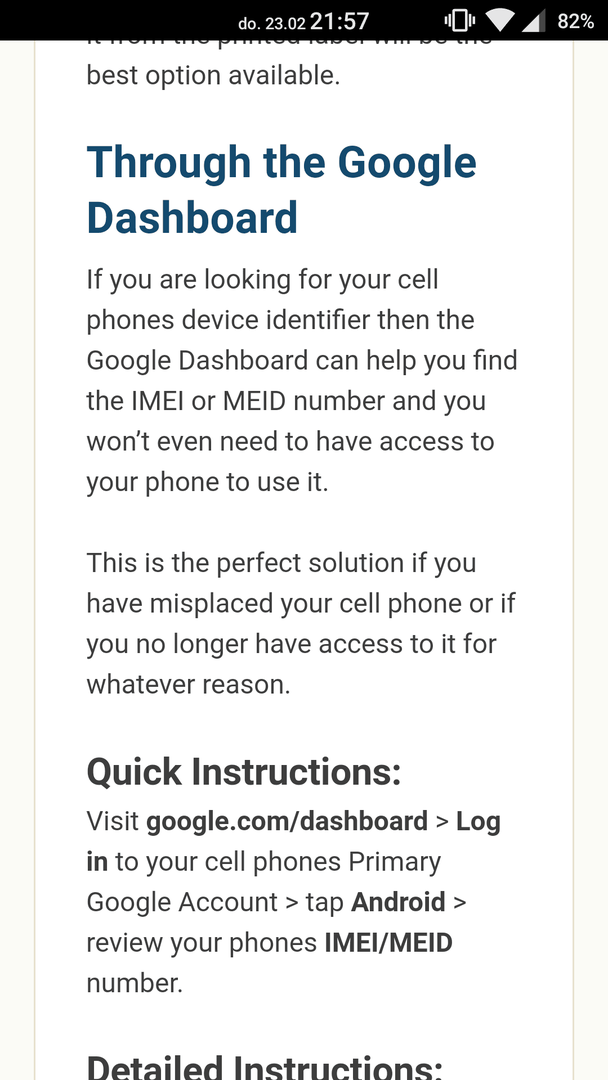Tap the Quick Instructions heading
The image size is (608, 1080).
[244, 771]
